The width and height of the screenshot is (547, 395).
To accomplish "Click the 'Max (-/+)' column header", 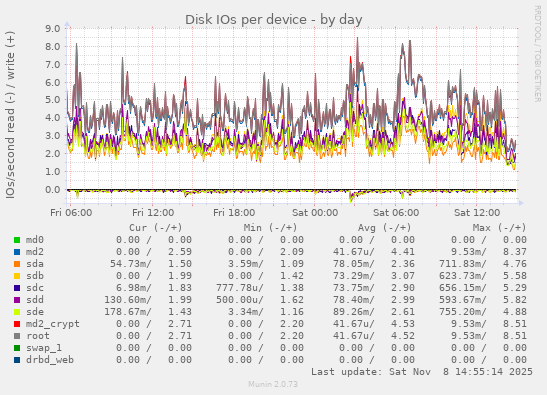I will pyautogui.click(x=499, y=228).
